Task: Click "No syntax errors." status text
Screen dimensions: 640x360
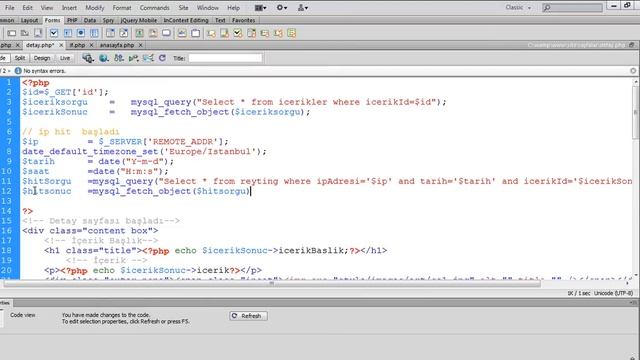Action: coord(44,71)
